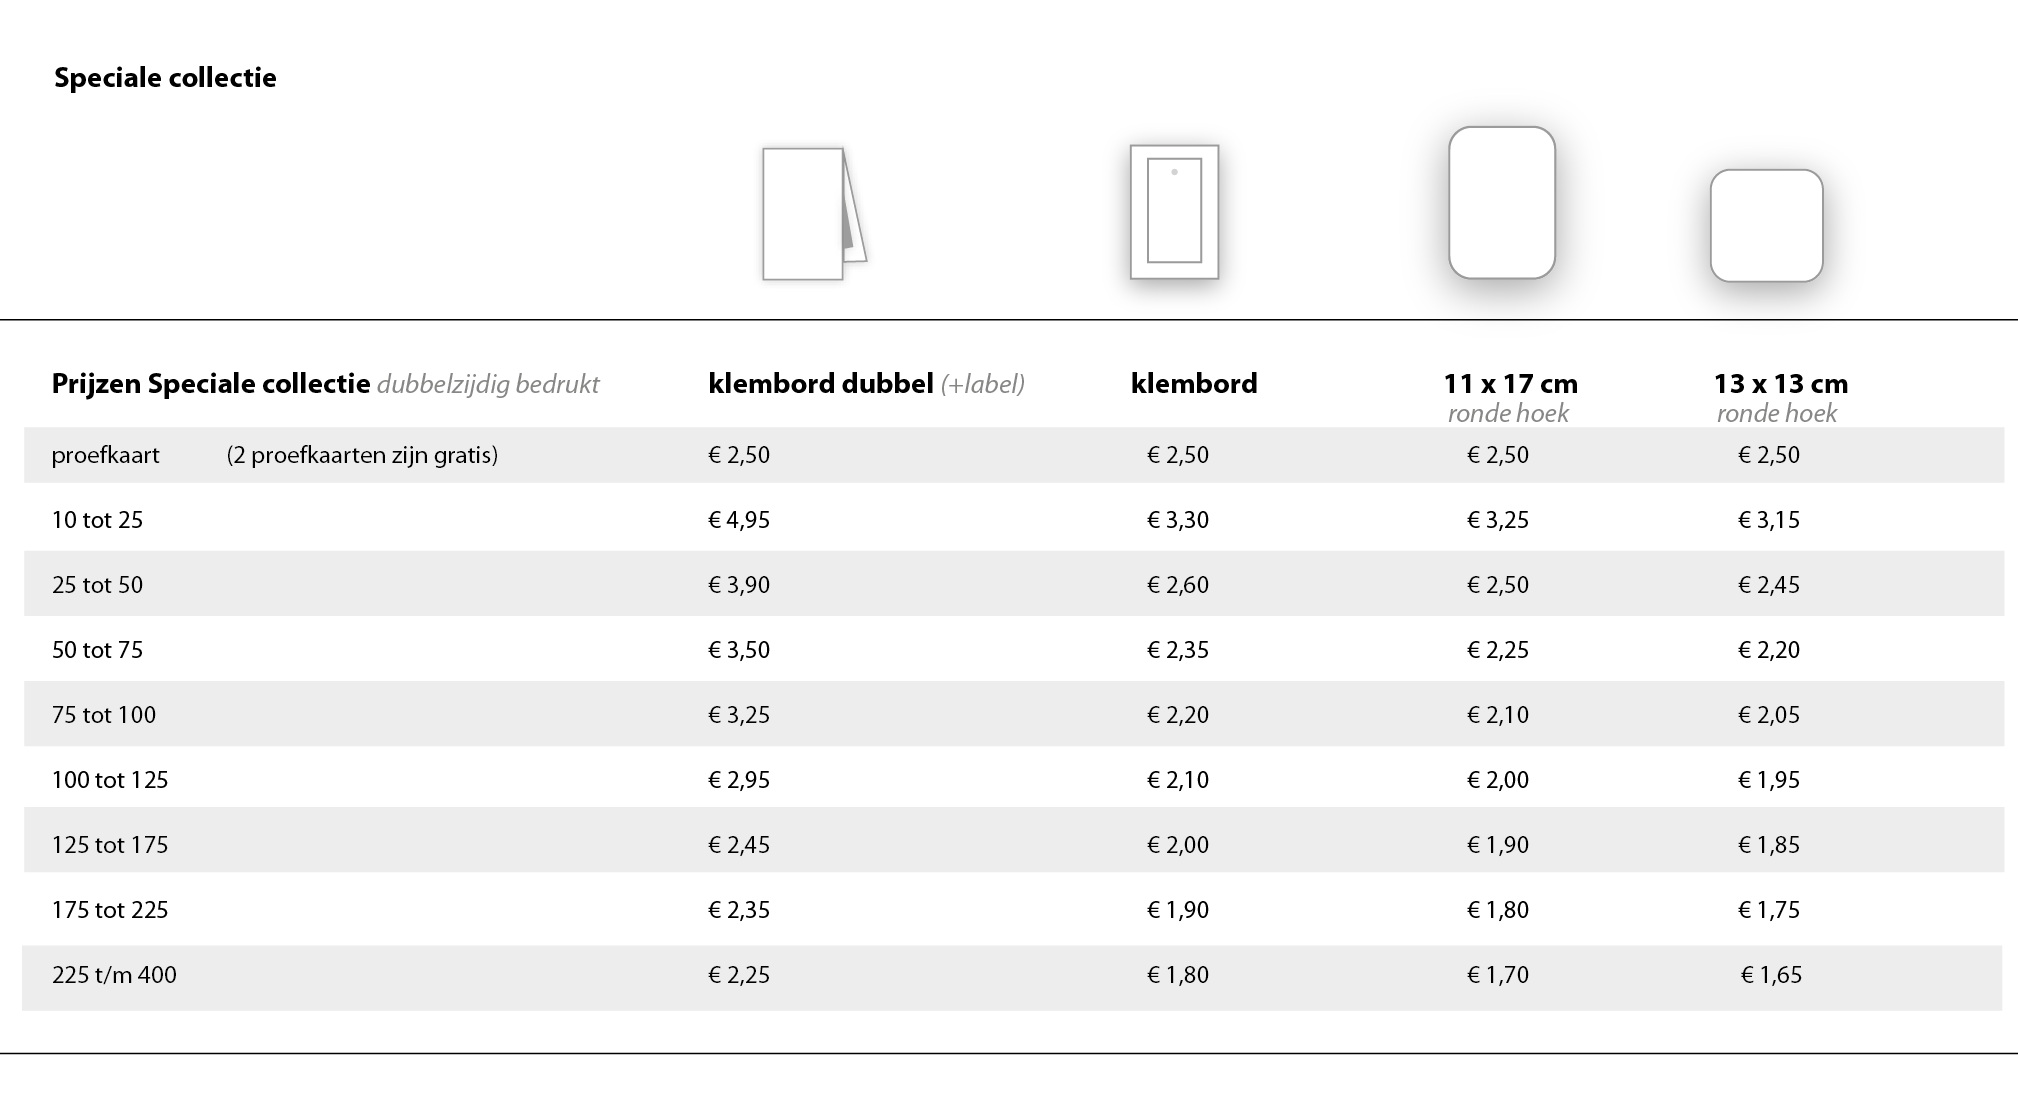The width and height of the screenshot is (2018, 1096).
Task: Click the klembord dubbel folded card icon
Action: point(814,214)
